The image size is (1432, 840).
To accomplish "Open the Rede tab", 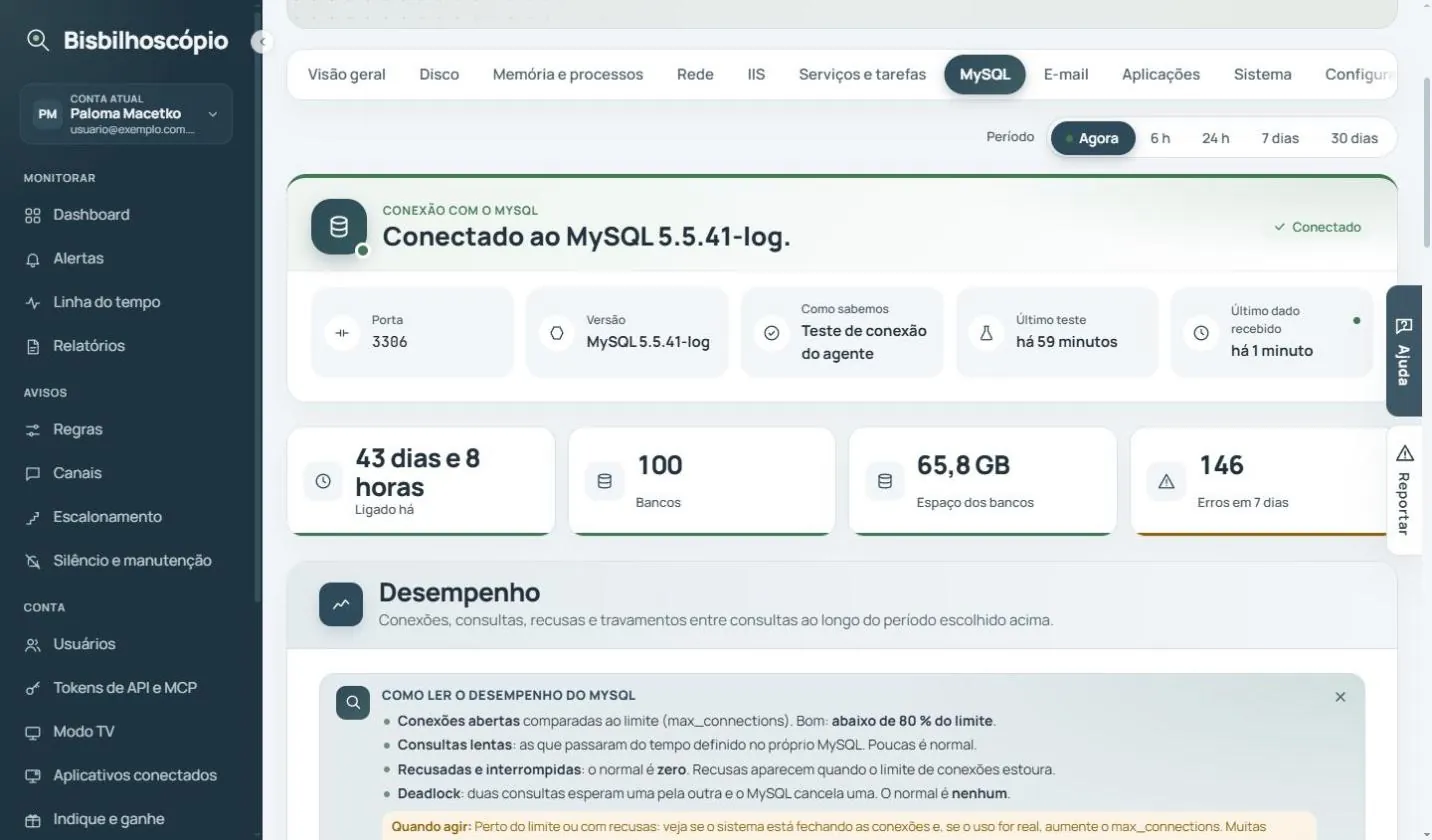I will (695, 74).
